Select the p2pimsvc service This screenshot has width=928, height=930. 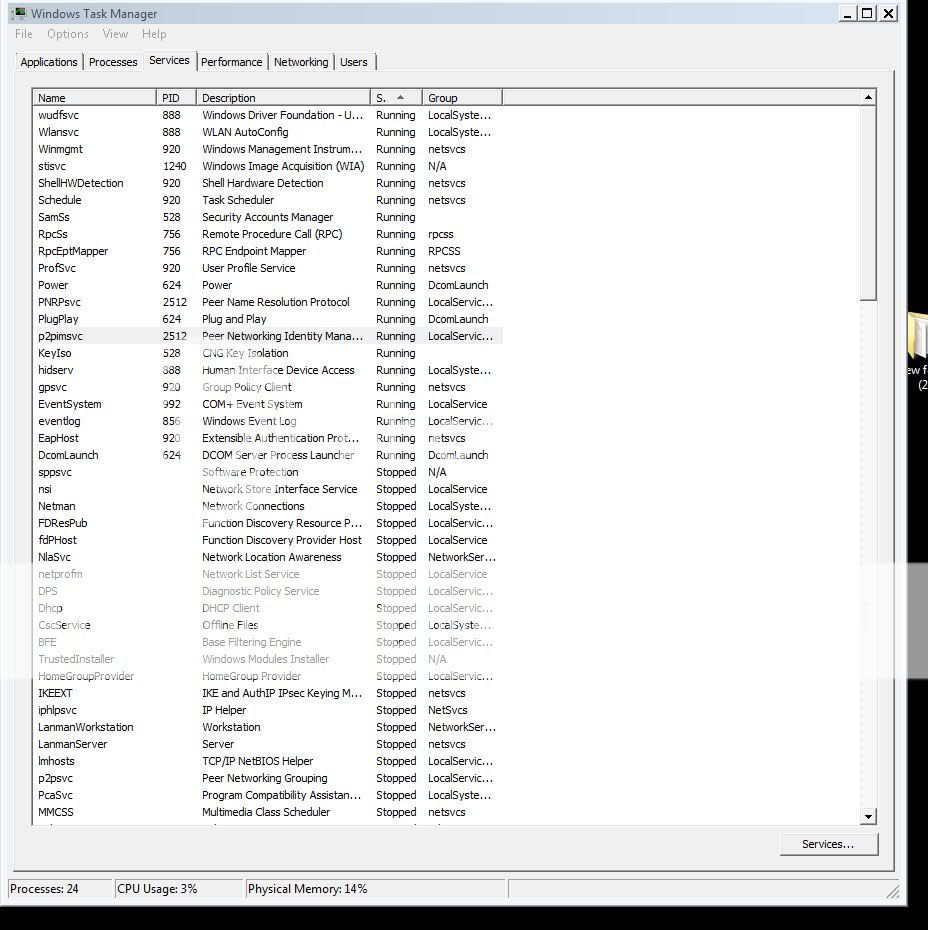coord(268,336)
